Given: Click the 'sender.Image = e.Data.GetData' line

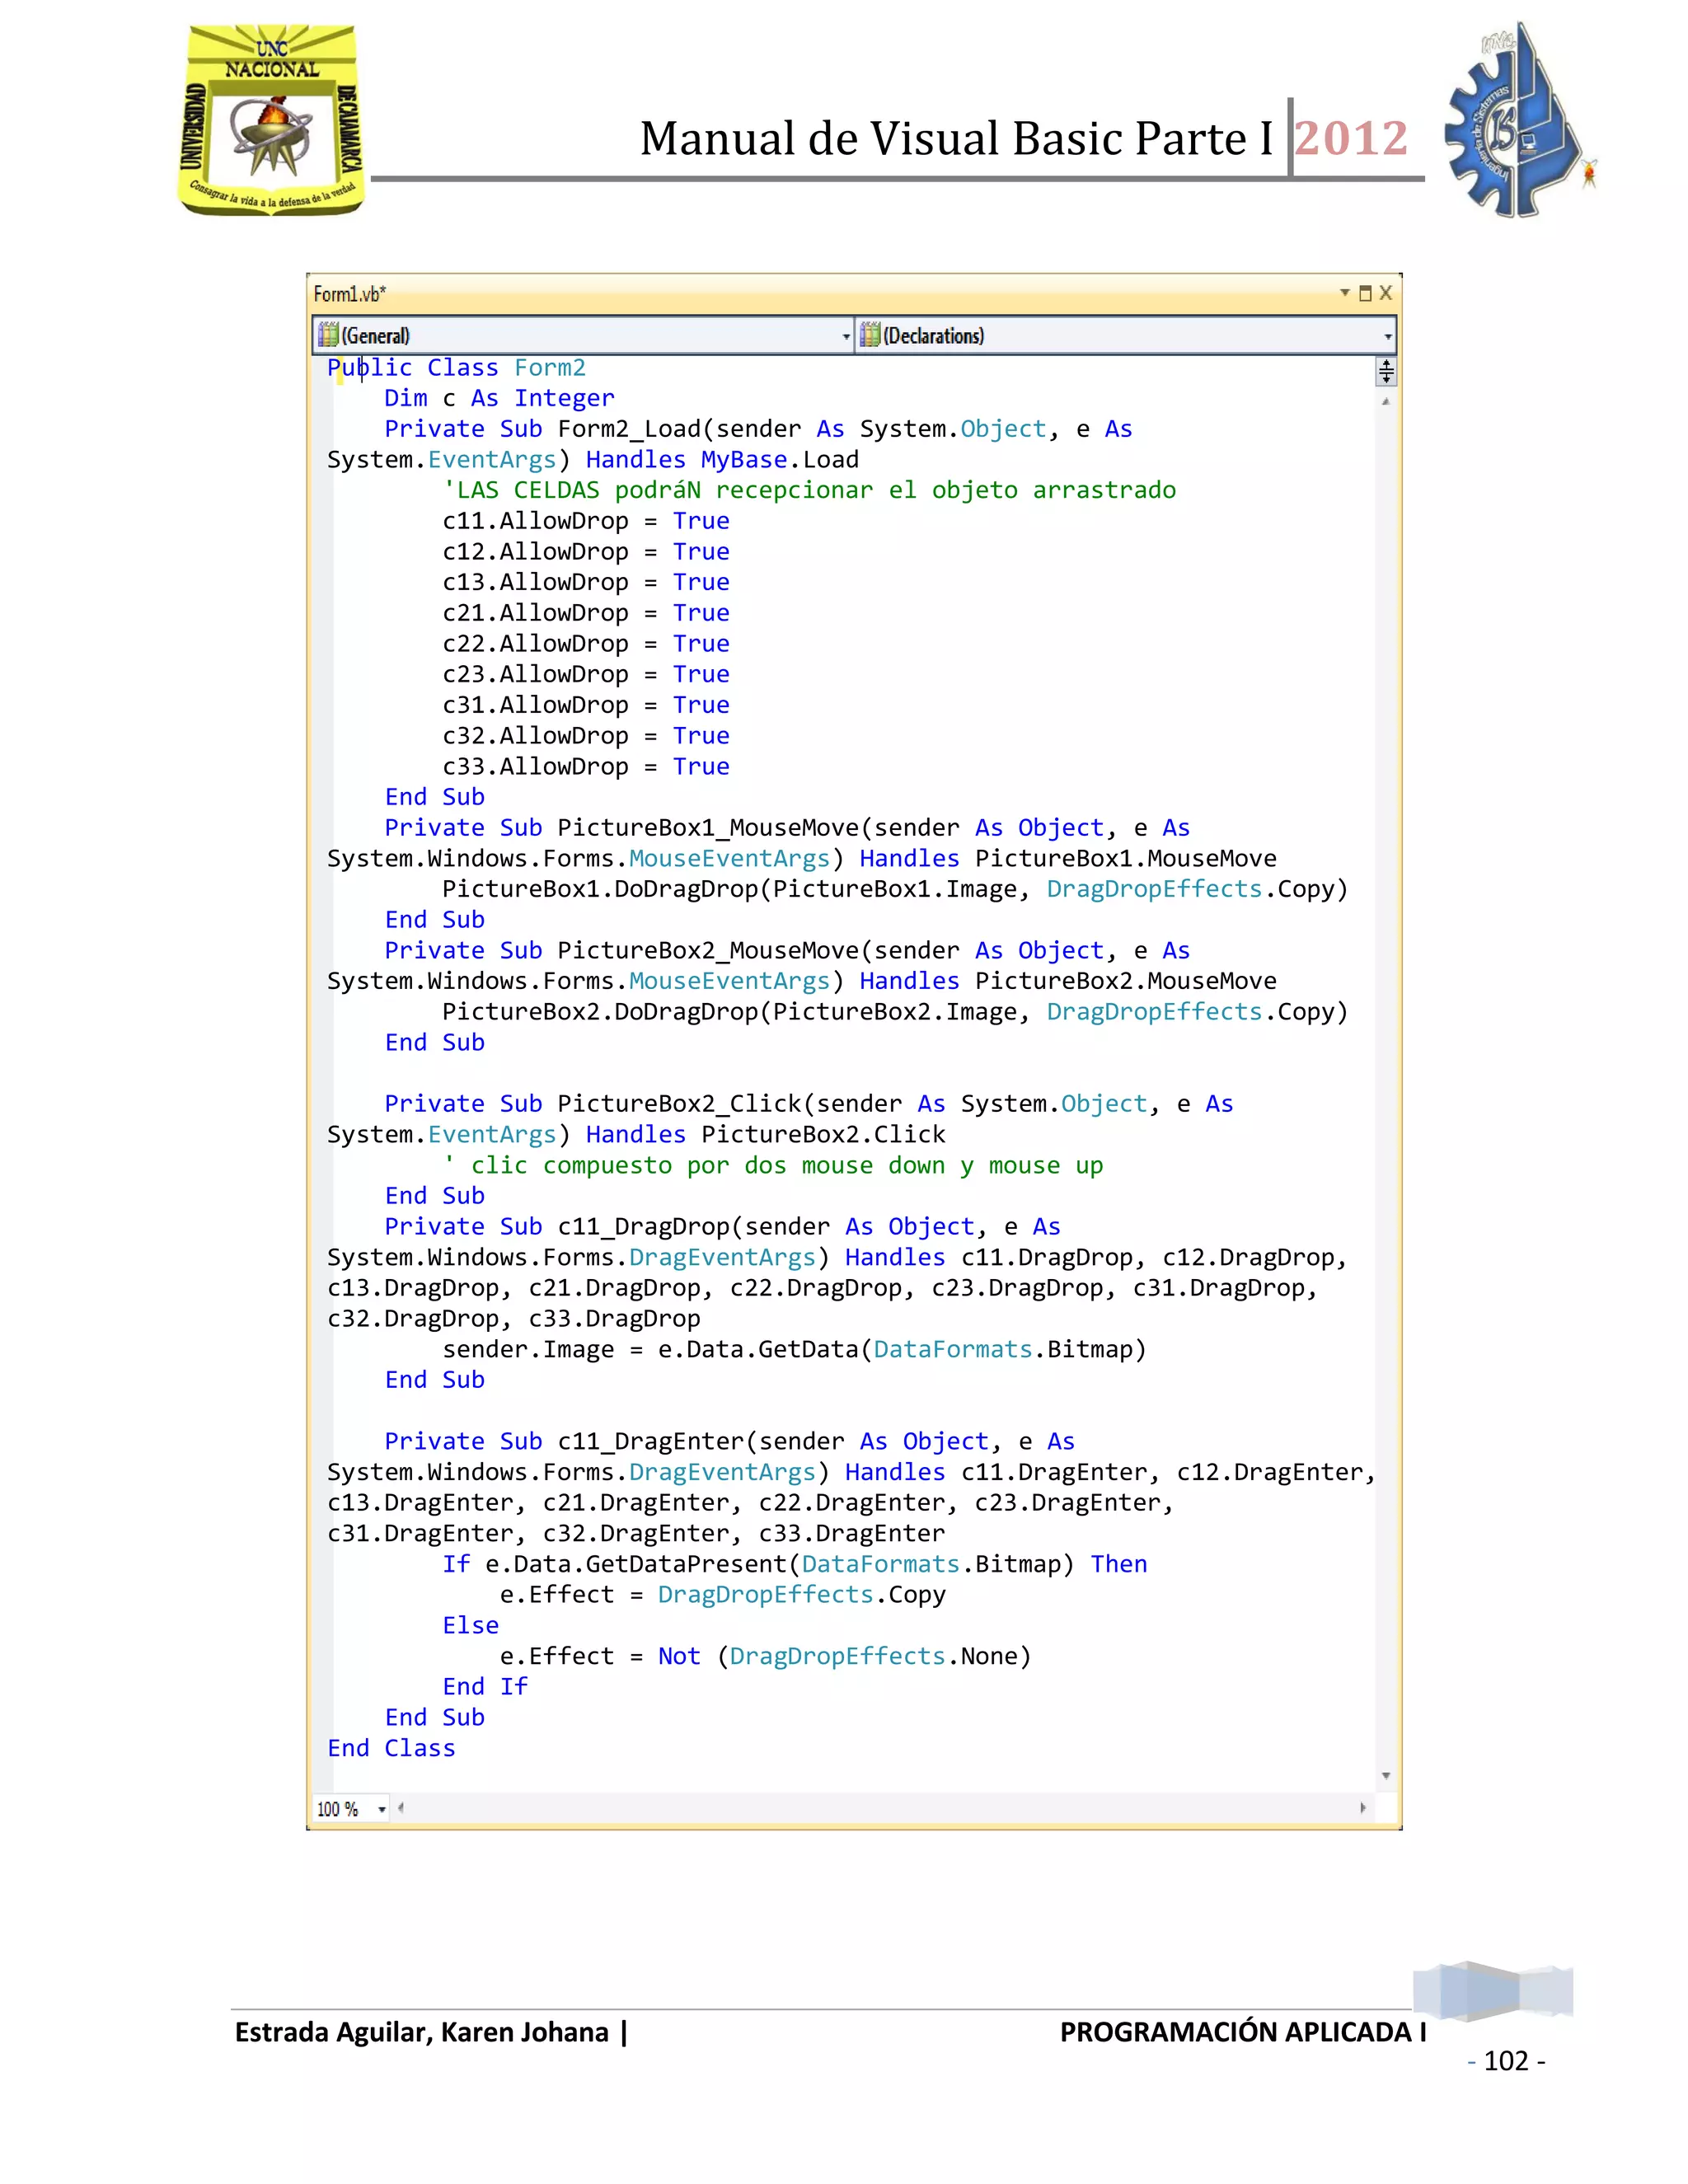Looking at the screenshot, I should pos(794,1350).
